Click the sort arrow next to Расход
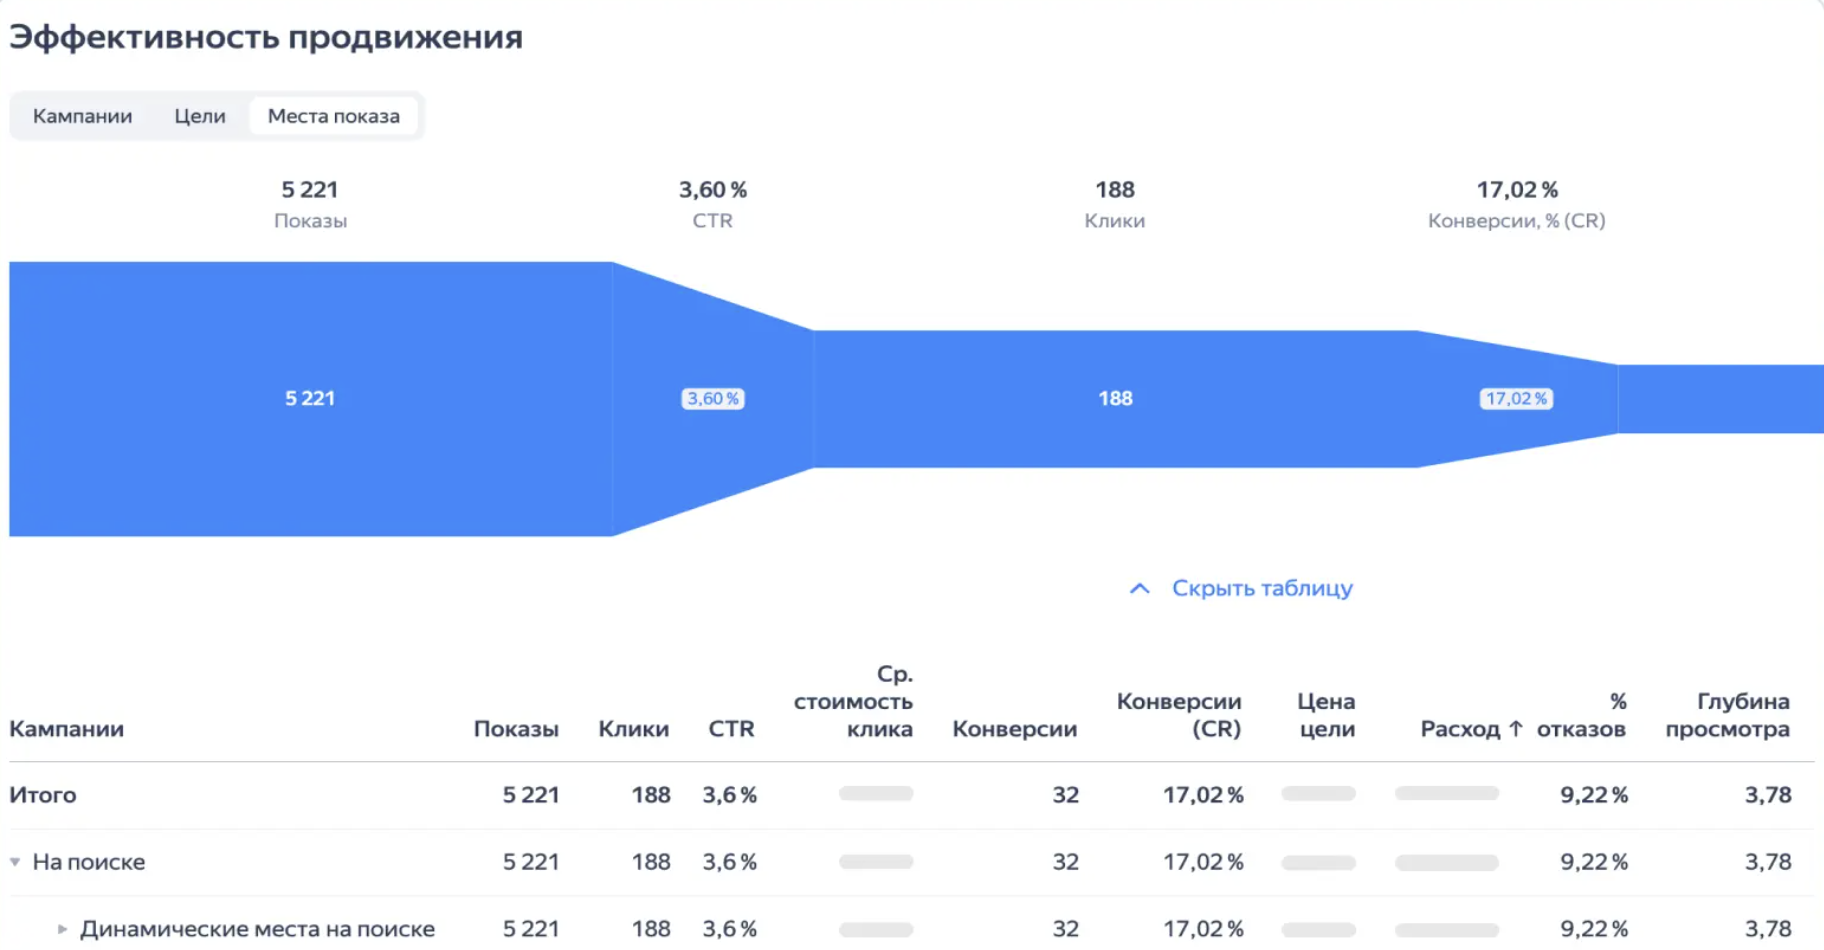This screenshot has width=1824, height=950. click(1516, 729)
